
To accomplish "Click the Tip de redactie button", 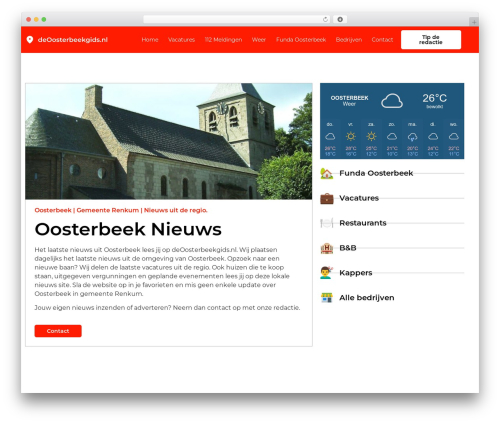I will click(431, 40).
